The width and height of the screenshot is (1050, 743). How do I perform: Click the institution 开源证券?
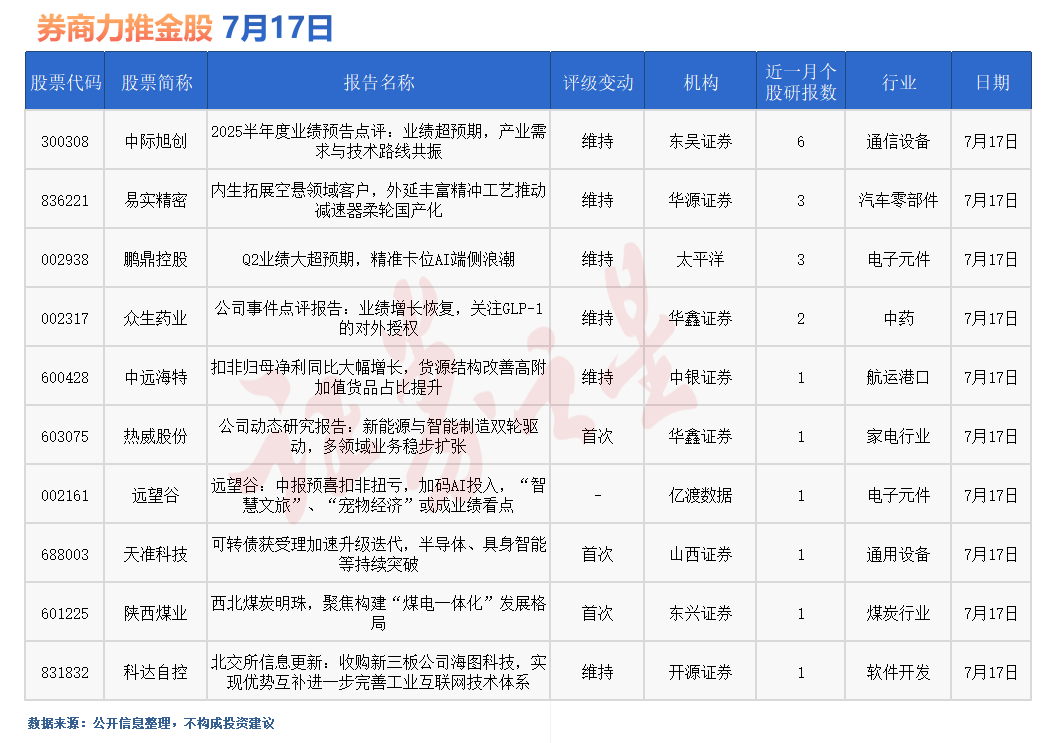pyautogui.click(x=700, y=672)
